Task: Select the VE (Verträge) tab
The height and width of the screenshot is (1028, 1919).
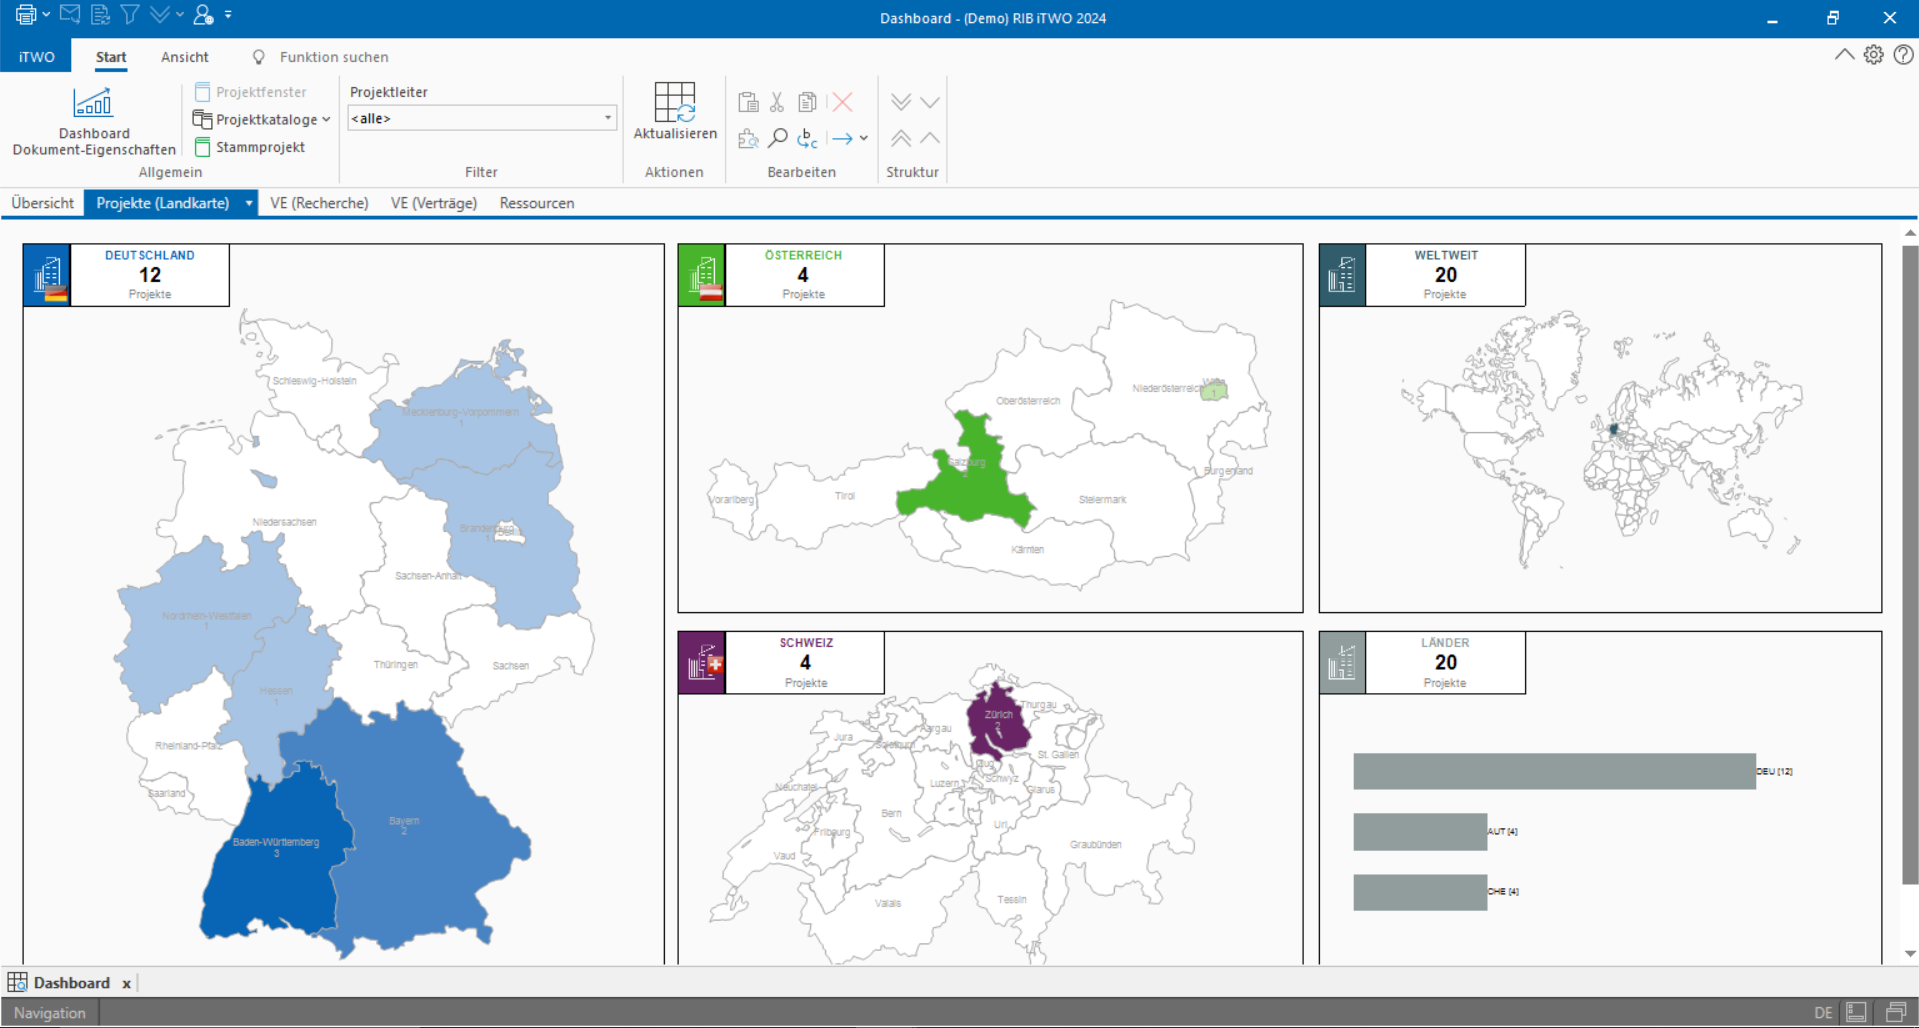Action: (x=433, y=203)
